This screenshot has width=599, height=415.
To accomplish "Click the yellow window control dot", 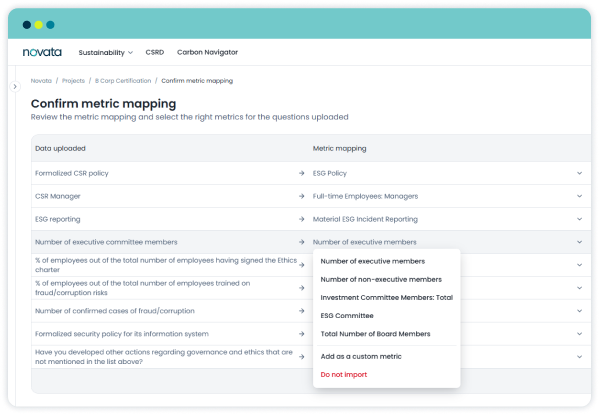I will [x=39, y=25].
